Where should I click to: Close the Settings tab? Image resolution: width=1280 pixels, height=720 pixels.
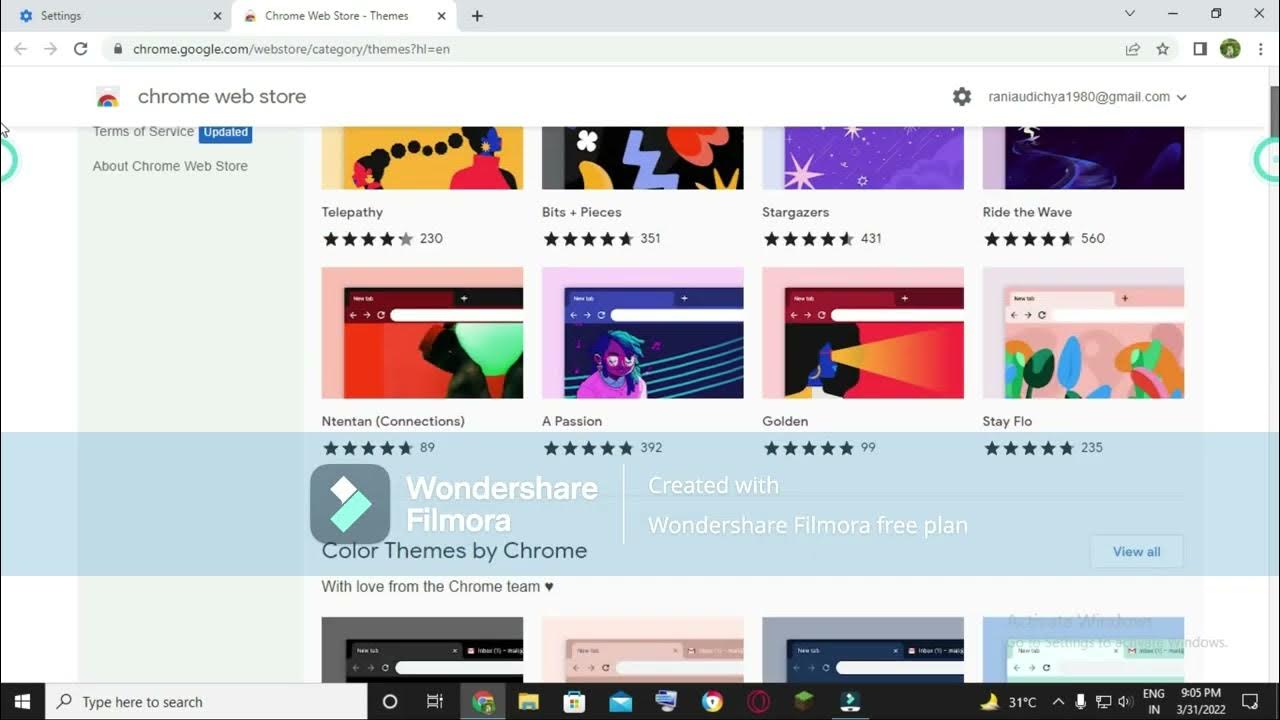217,16
